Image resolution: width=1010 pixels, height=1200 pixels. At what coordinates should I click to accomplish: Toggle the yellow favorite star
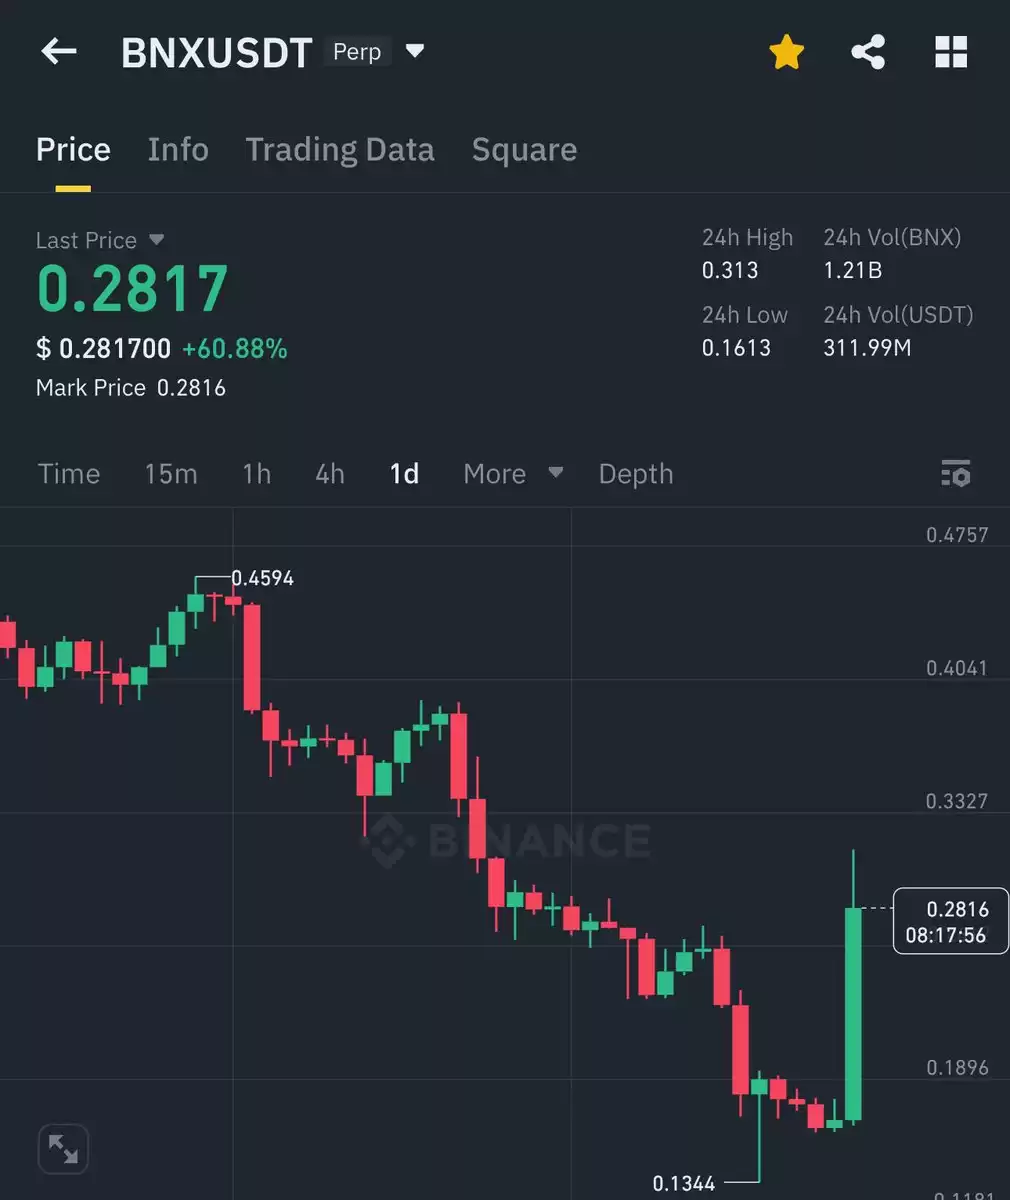coord(787,52)
